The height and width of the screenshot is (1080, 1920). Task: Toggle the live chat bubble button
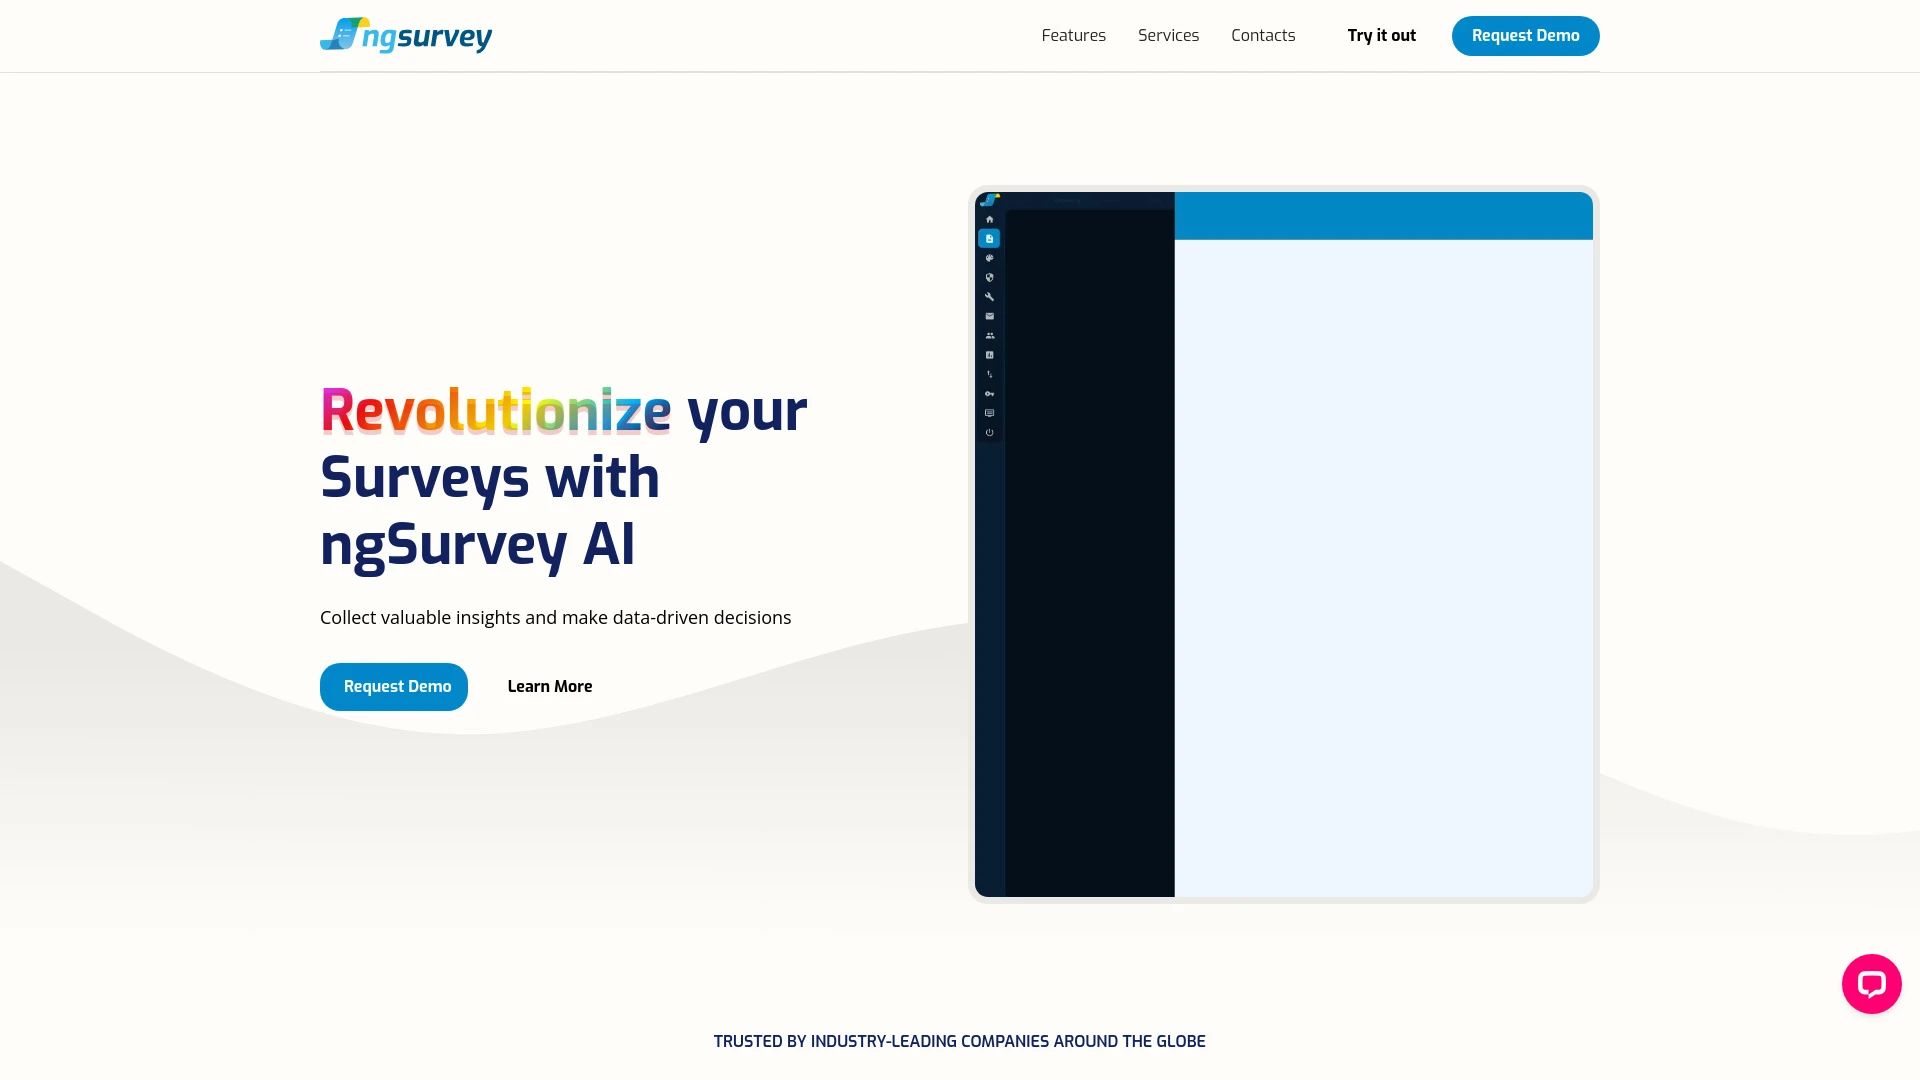(x=1871, y=984)
